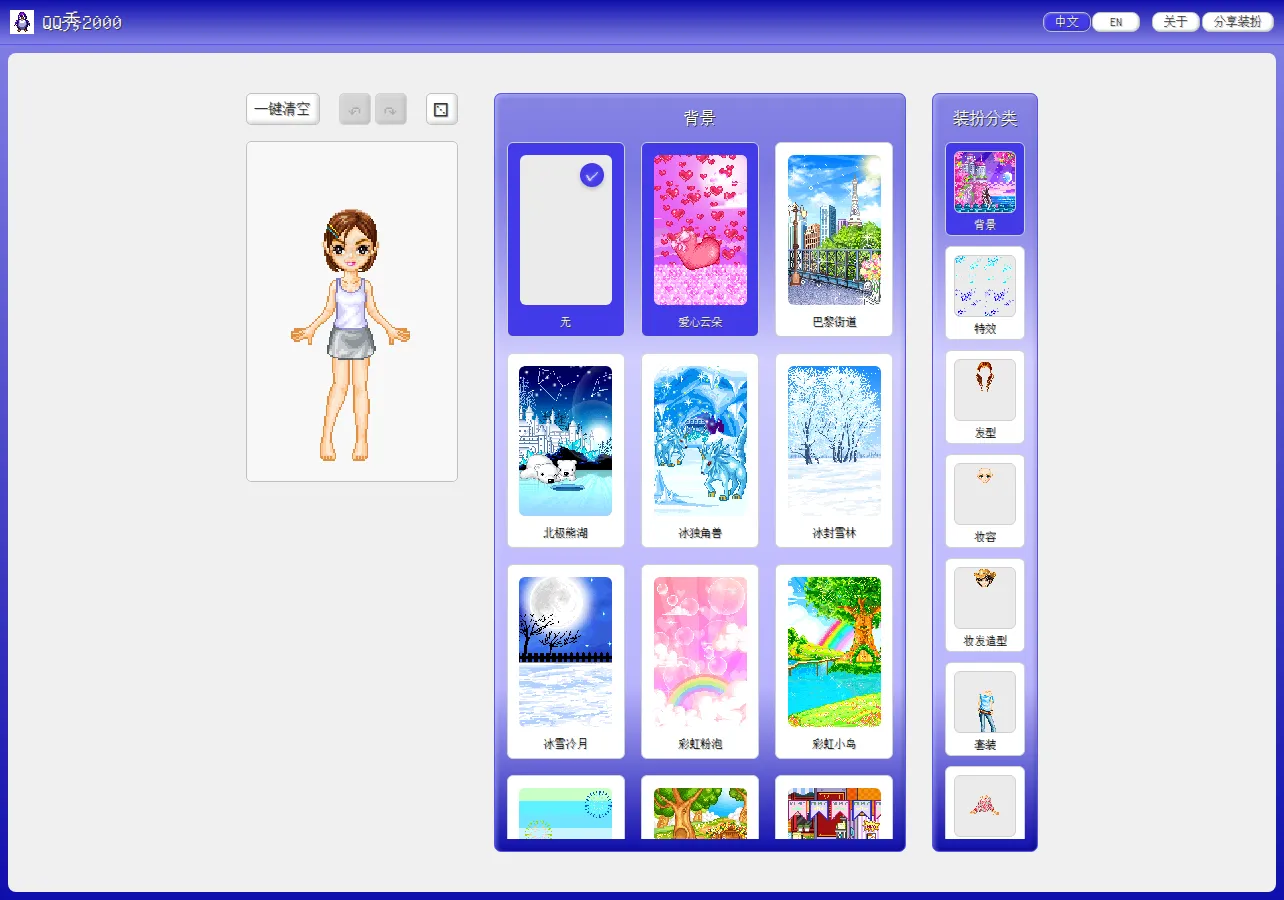This screenshot has width=1284, height=900.
Task: Apply the 爱心云朵 background
Action: (x=700, y=239)
